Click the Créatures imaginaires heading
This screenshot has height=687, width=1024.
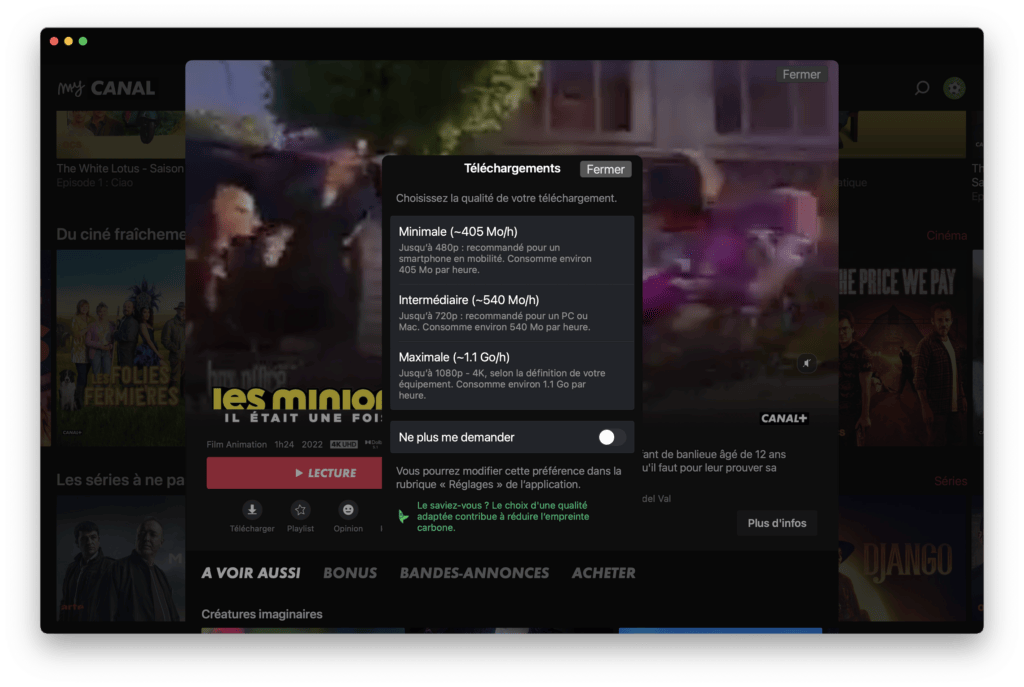point(262,614)
